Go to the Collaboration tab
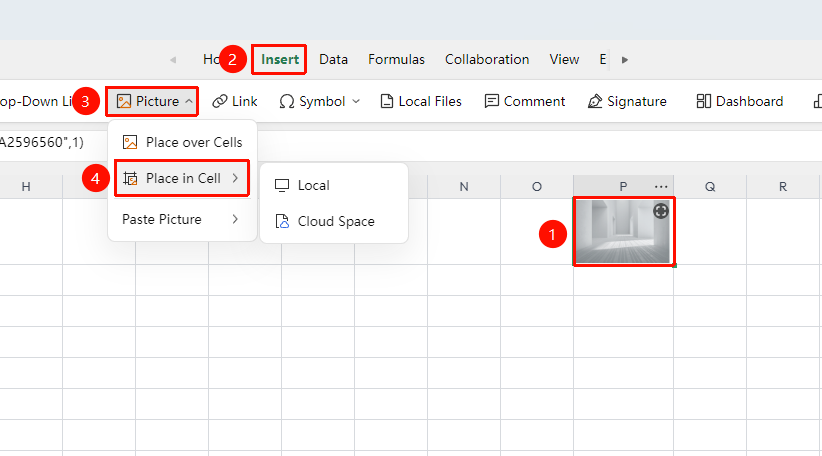 (487, 59)
